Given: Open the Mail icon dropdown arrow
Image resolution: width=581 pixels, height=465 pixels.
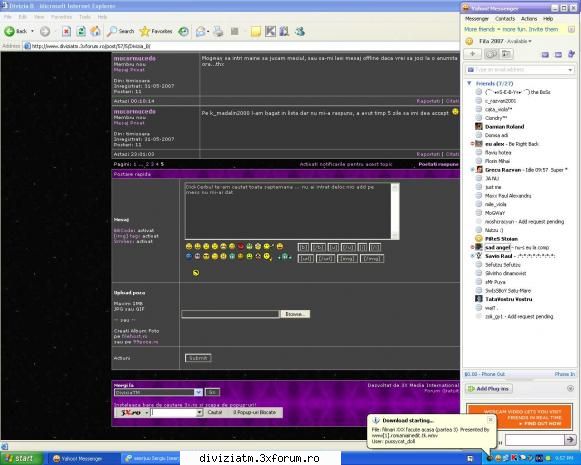Looking at the screenshot, I should click(x=208, y=32).
